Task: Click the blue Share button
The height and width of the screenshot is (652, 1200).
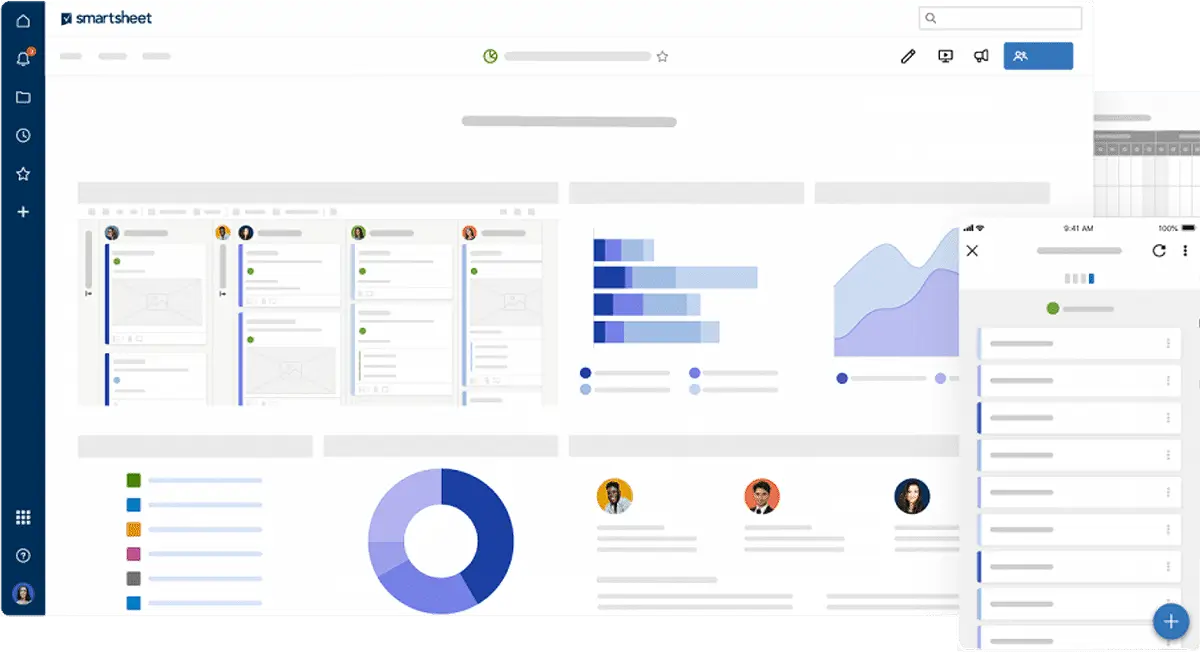Action: [1038, 56]
